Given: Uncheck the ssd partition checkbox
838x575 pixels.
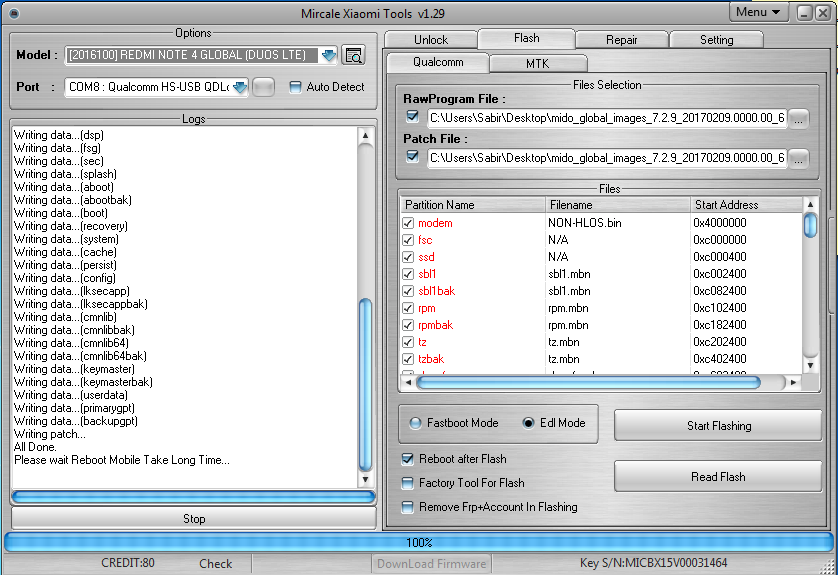Looking at the screenshot, I should pyautogui.click(x=408, y=257).
